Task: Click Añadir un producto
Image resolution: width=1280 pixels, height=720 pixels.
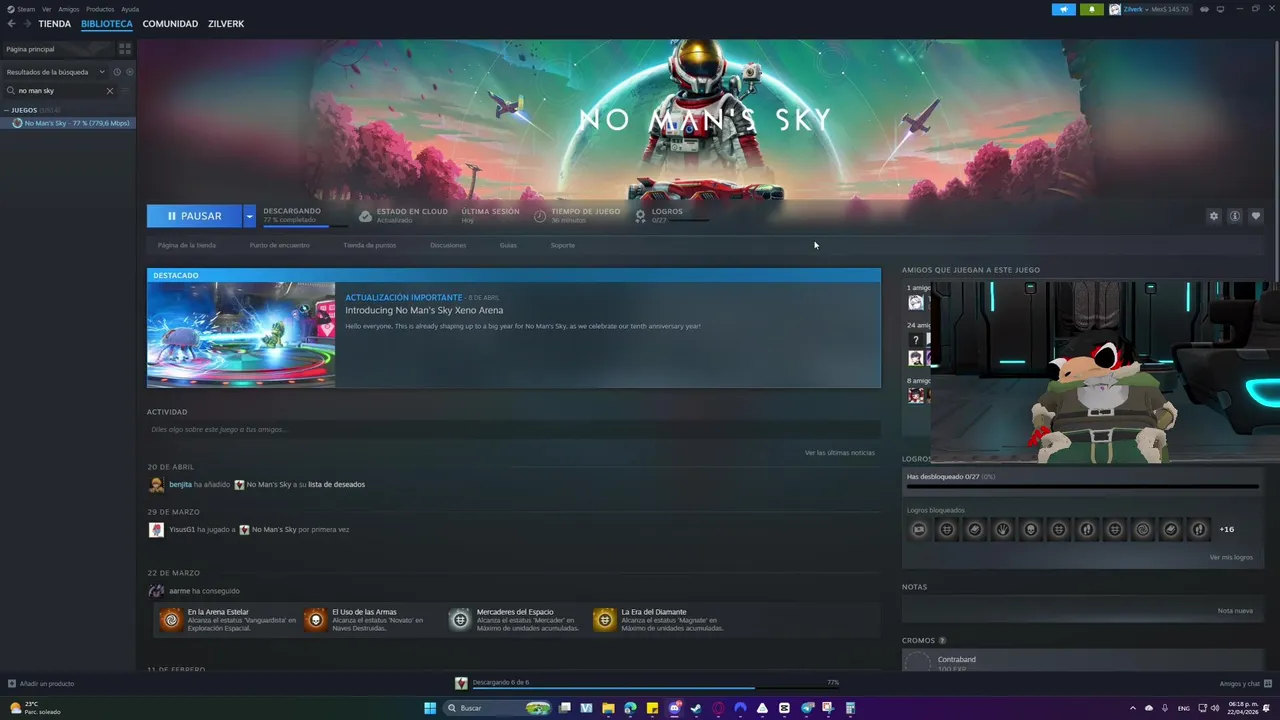Action: click(x=41, y=684)
